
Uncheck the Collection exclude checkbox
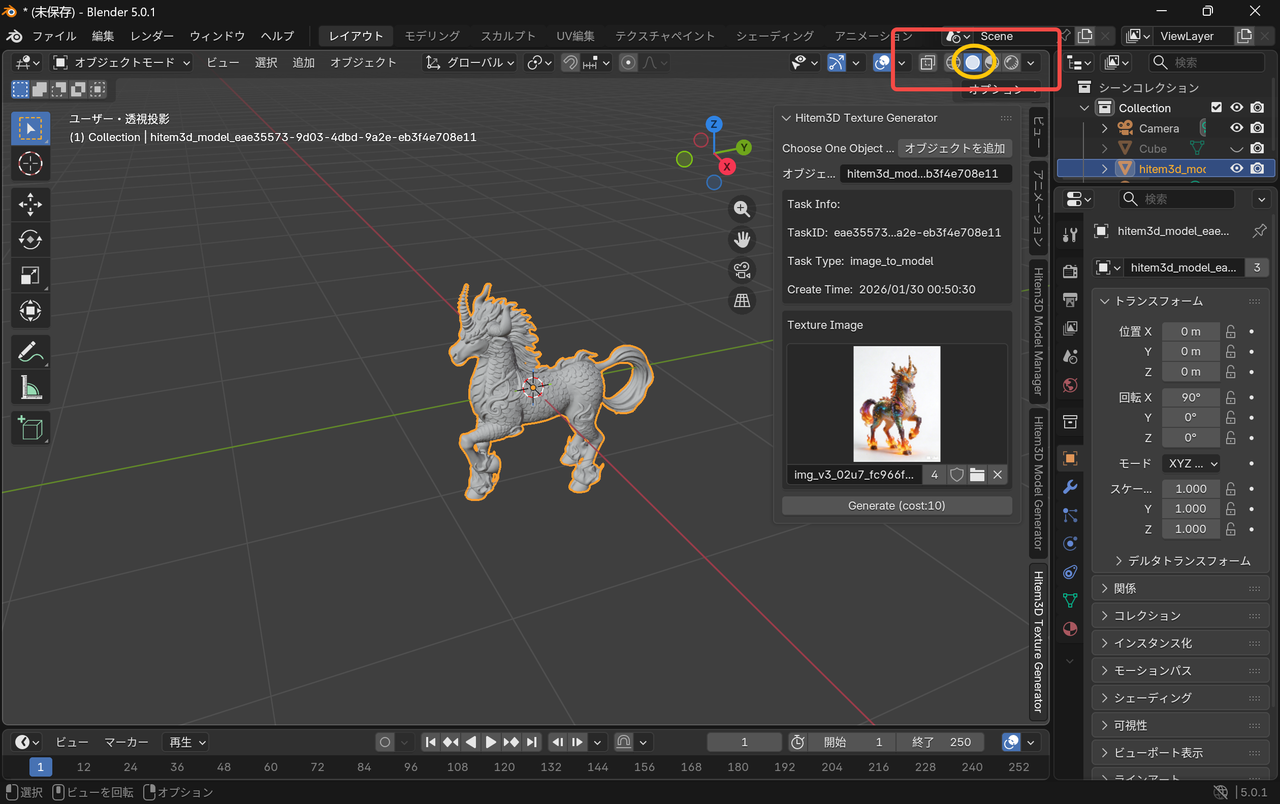pyautogui.click(x=1216, y=108)
